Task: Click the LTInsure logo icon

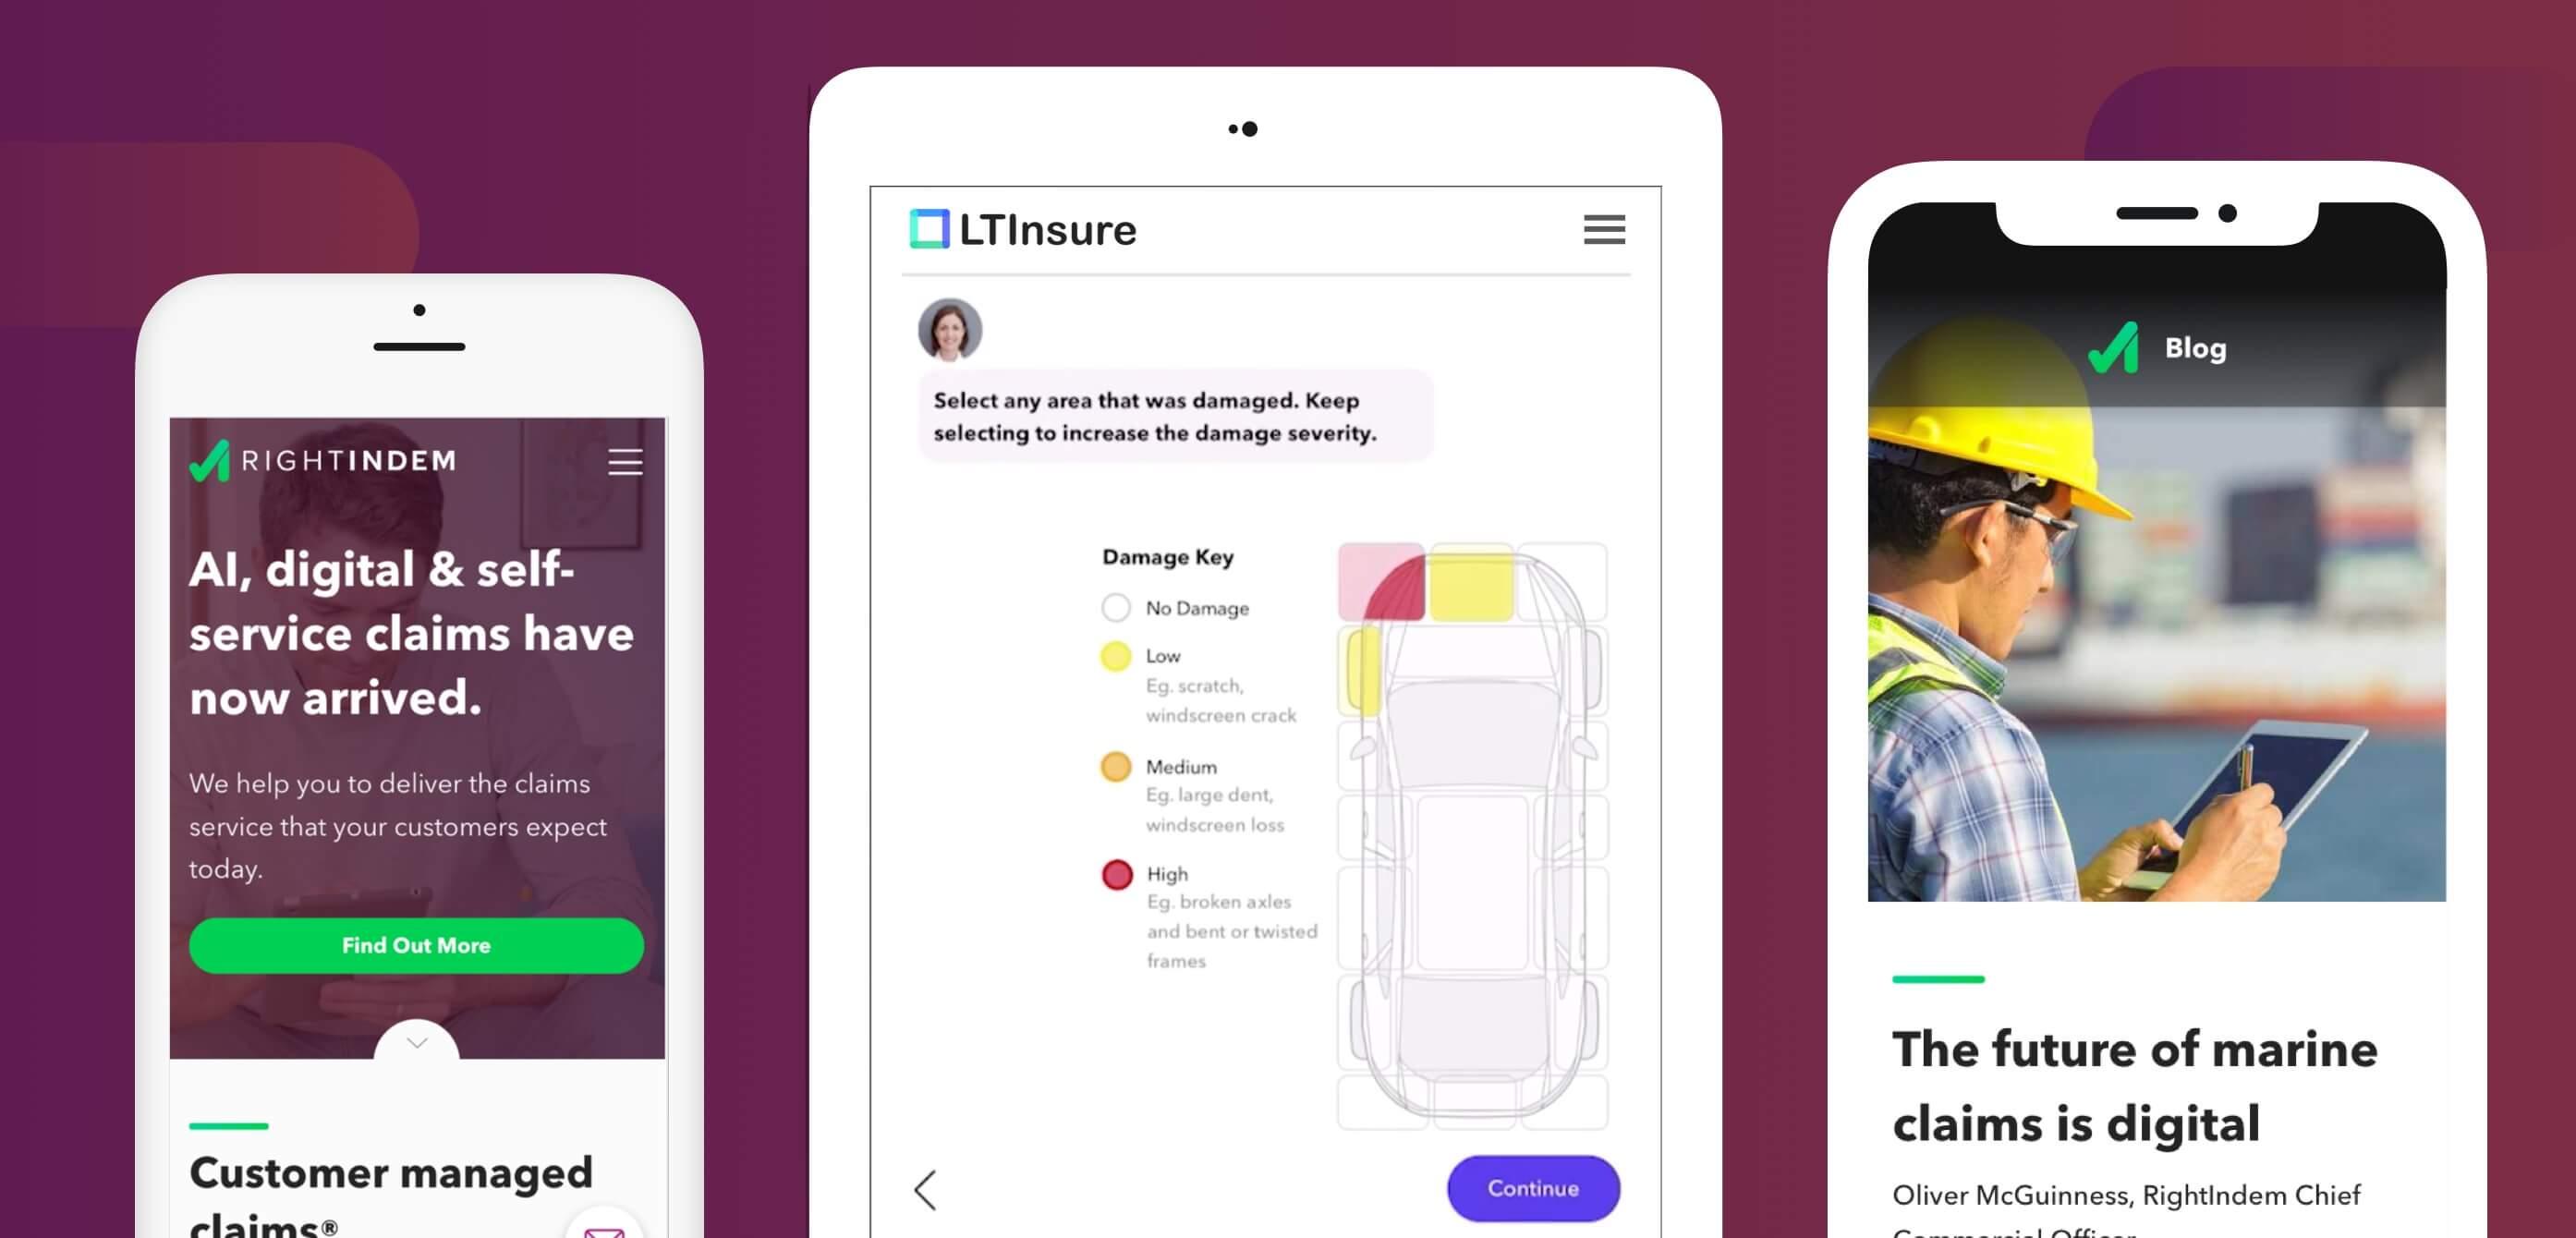Action: [x=923, y=230]
